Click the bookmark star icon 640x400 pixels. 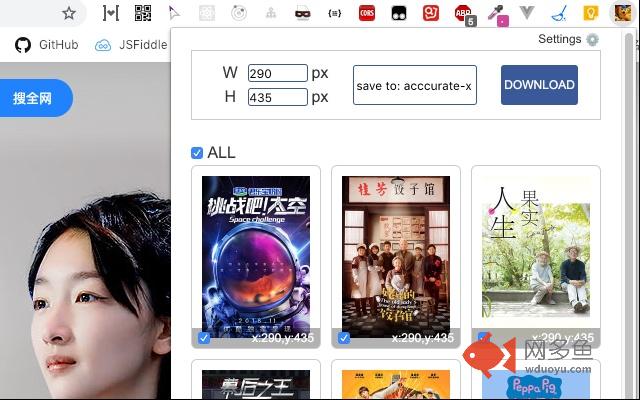[x=69, y=13]
